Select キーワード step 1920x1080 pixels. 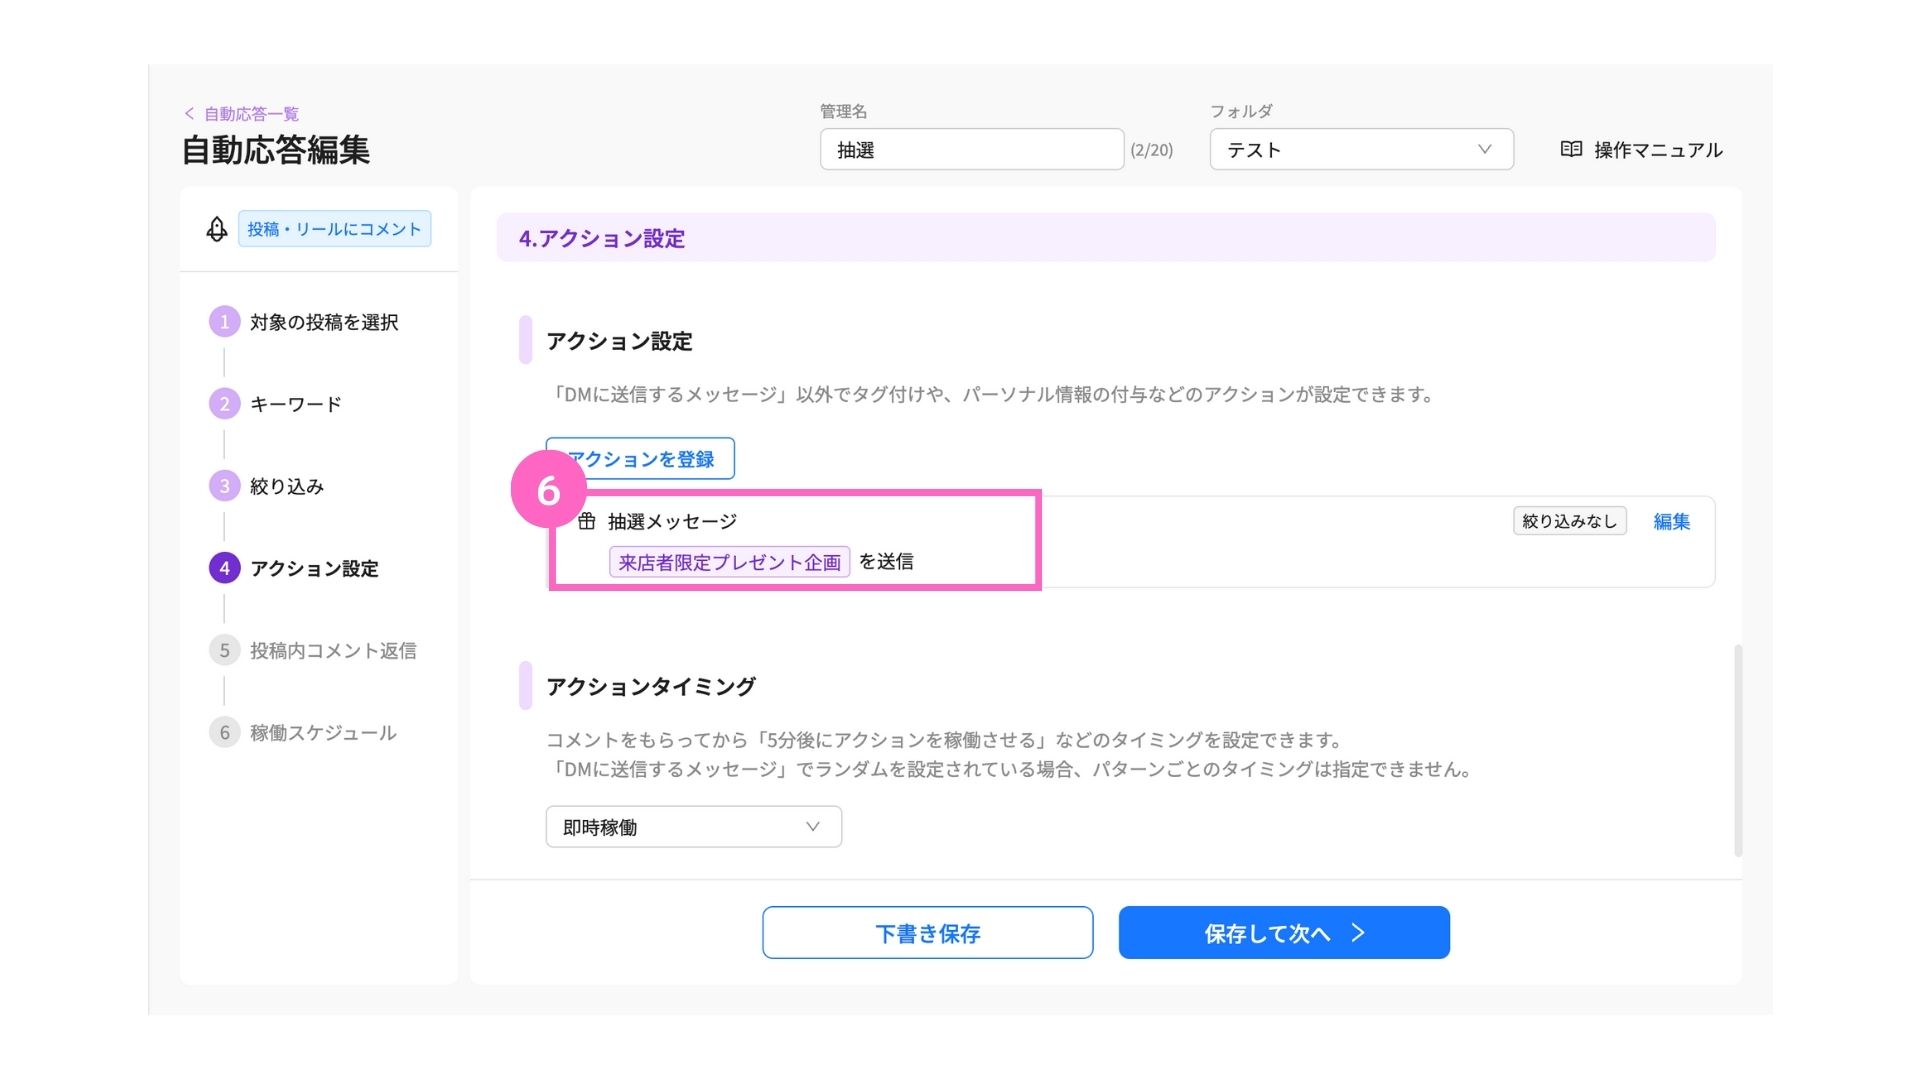296,404
